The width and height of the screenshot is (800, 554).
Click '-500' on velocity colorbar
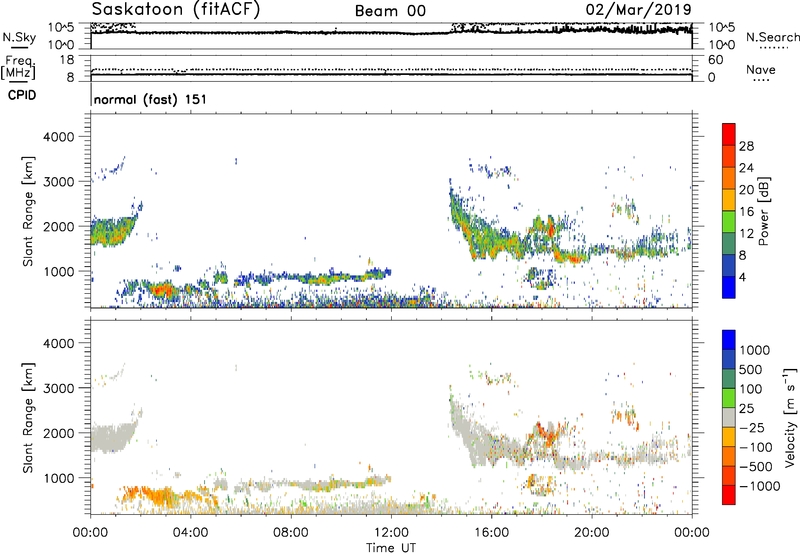756,467
